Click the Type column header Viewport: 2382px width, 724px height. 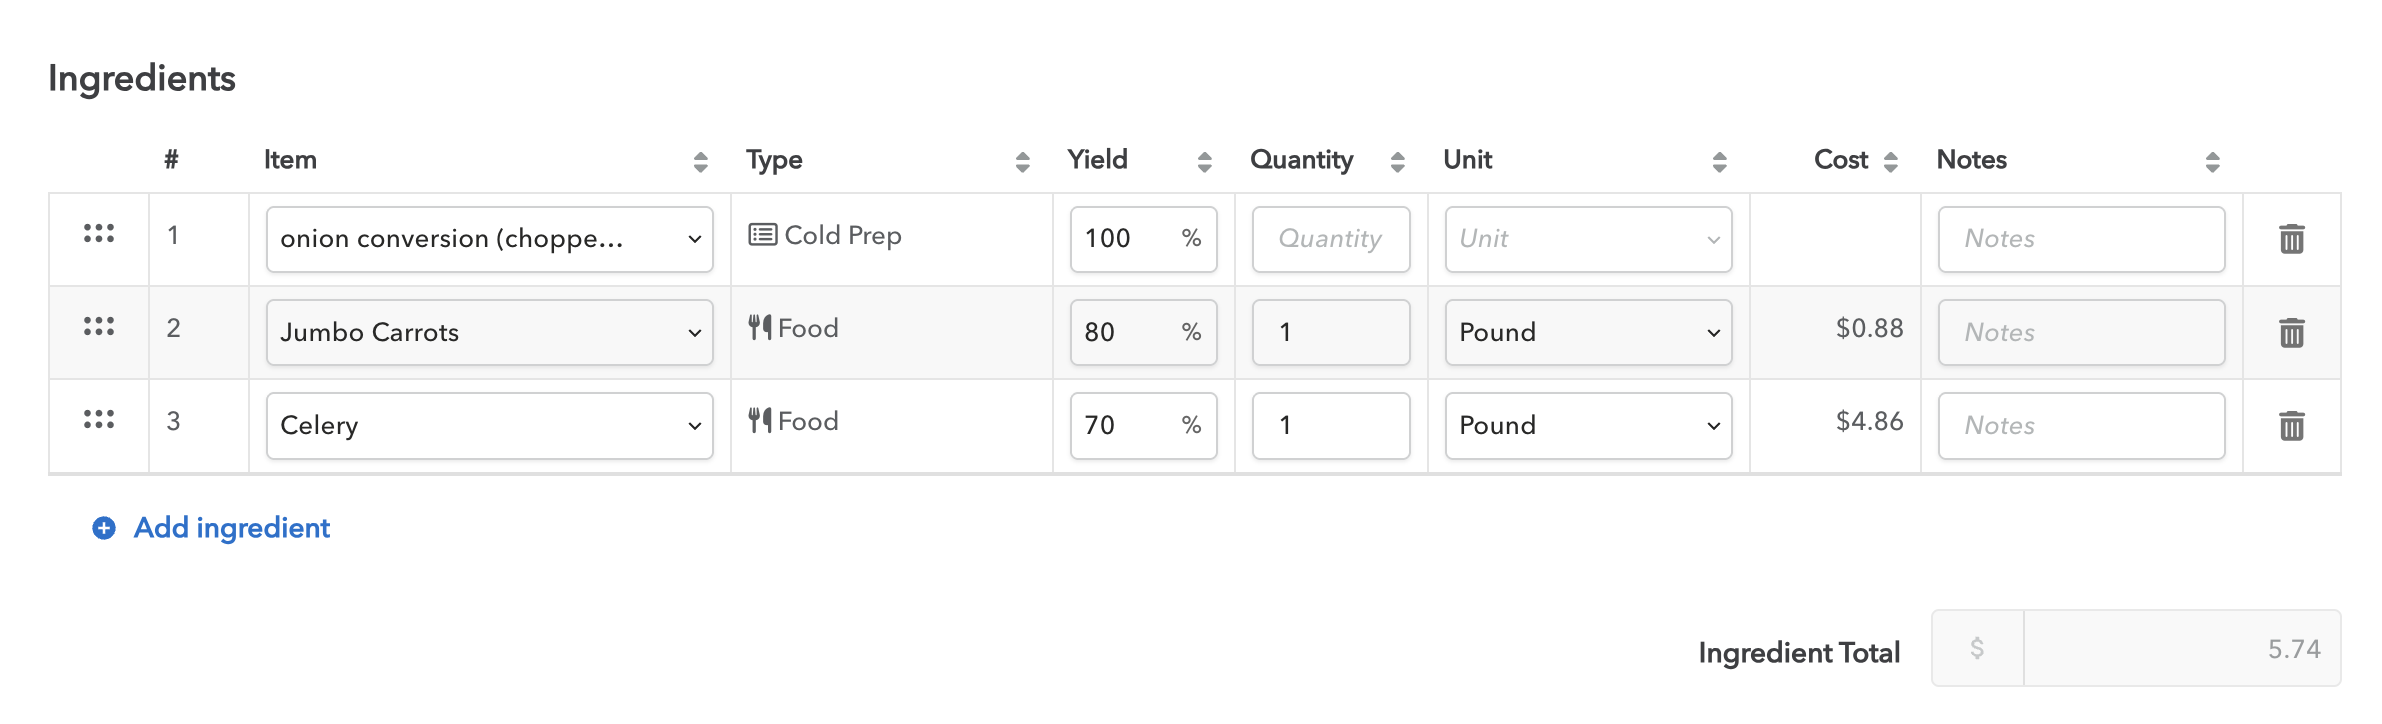point(774,160)
